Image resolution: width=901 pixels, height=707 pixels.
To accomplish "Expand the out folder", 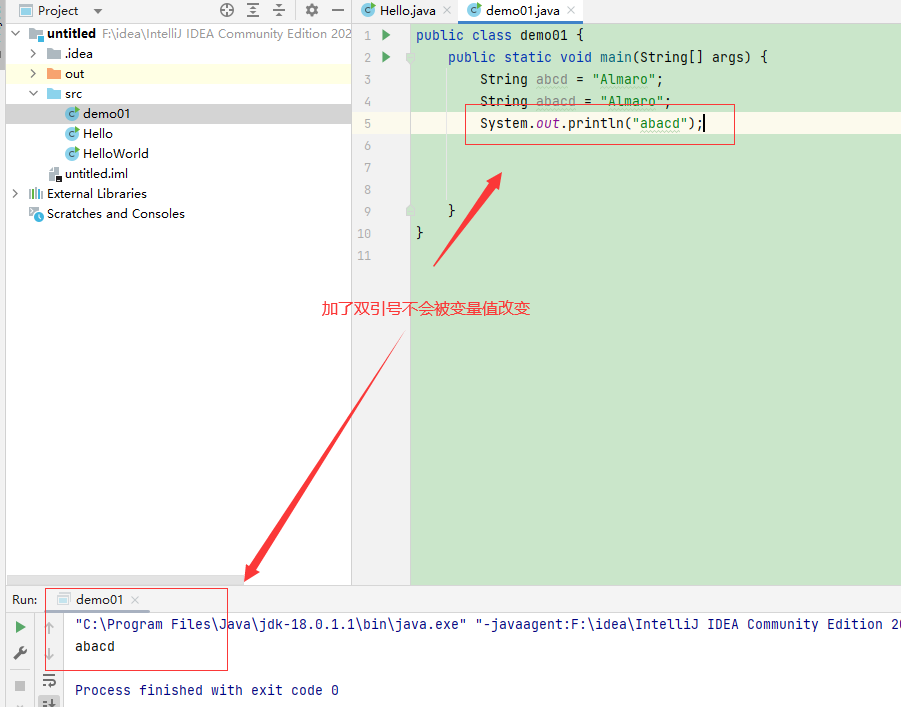I will [x=33, y=74].
